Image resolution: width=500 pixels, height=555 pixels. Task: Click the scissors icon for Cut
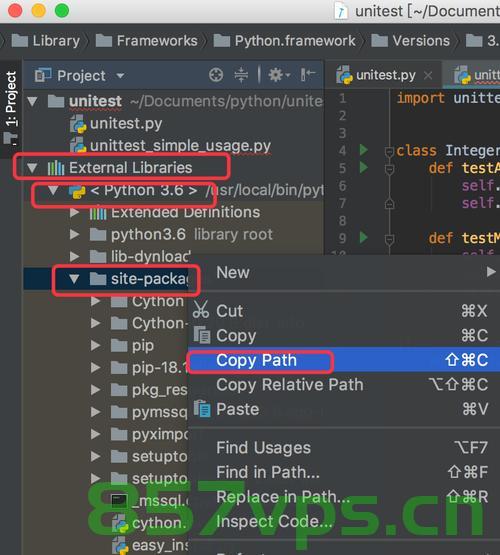201,310
